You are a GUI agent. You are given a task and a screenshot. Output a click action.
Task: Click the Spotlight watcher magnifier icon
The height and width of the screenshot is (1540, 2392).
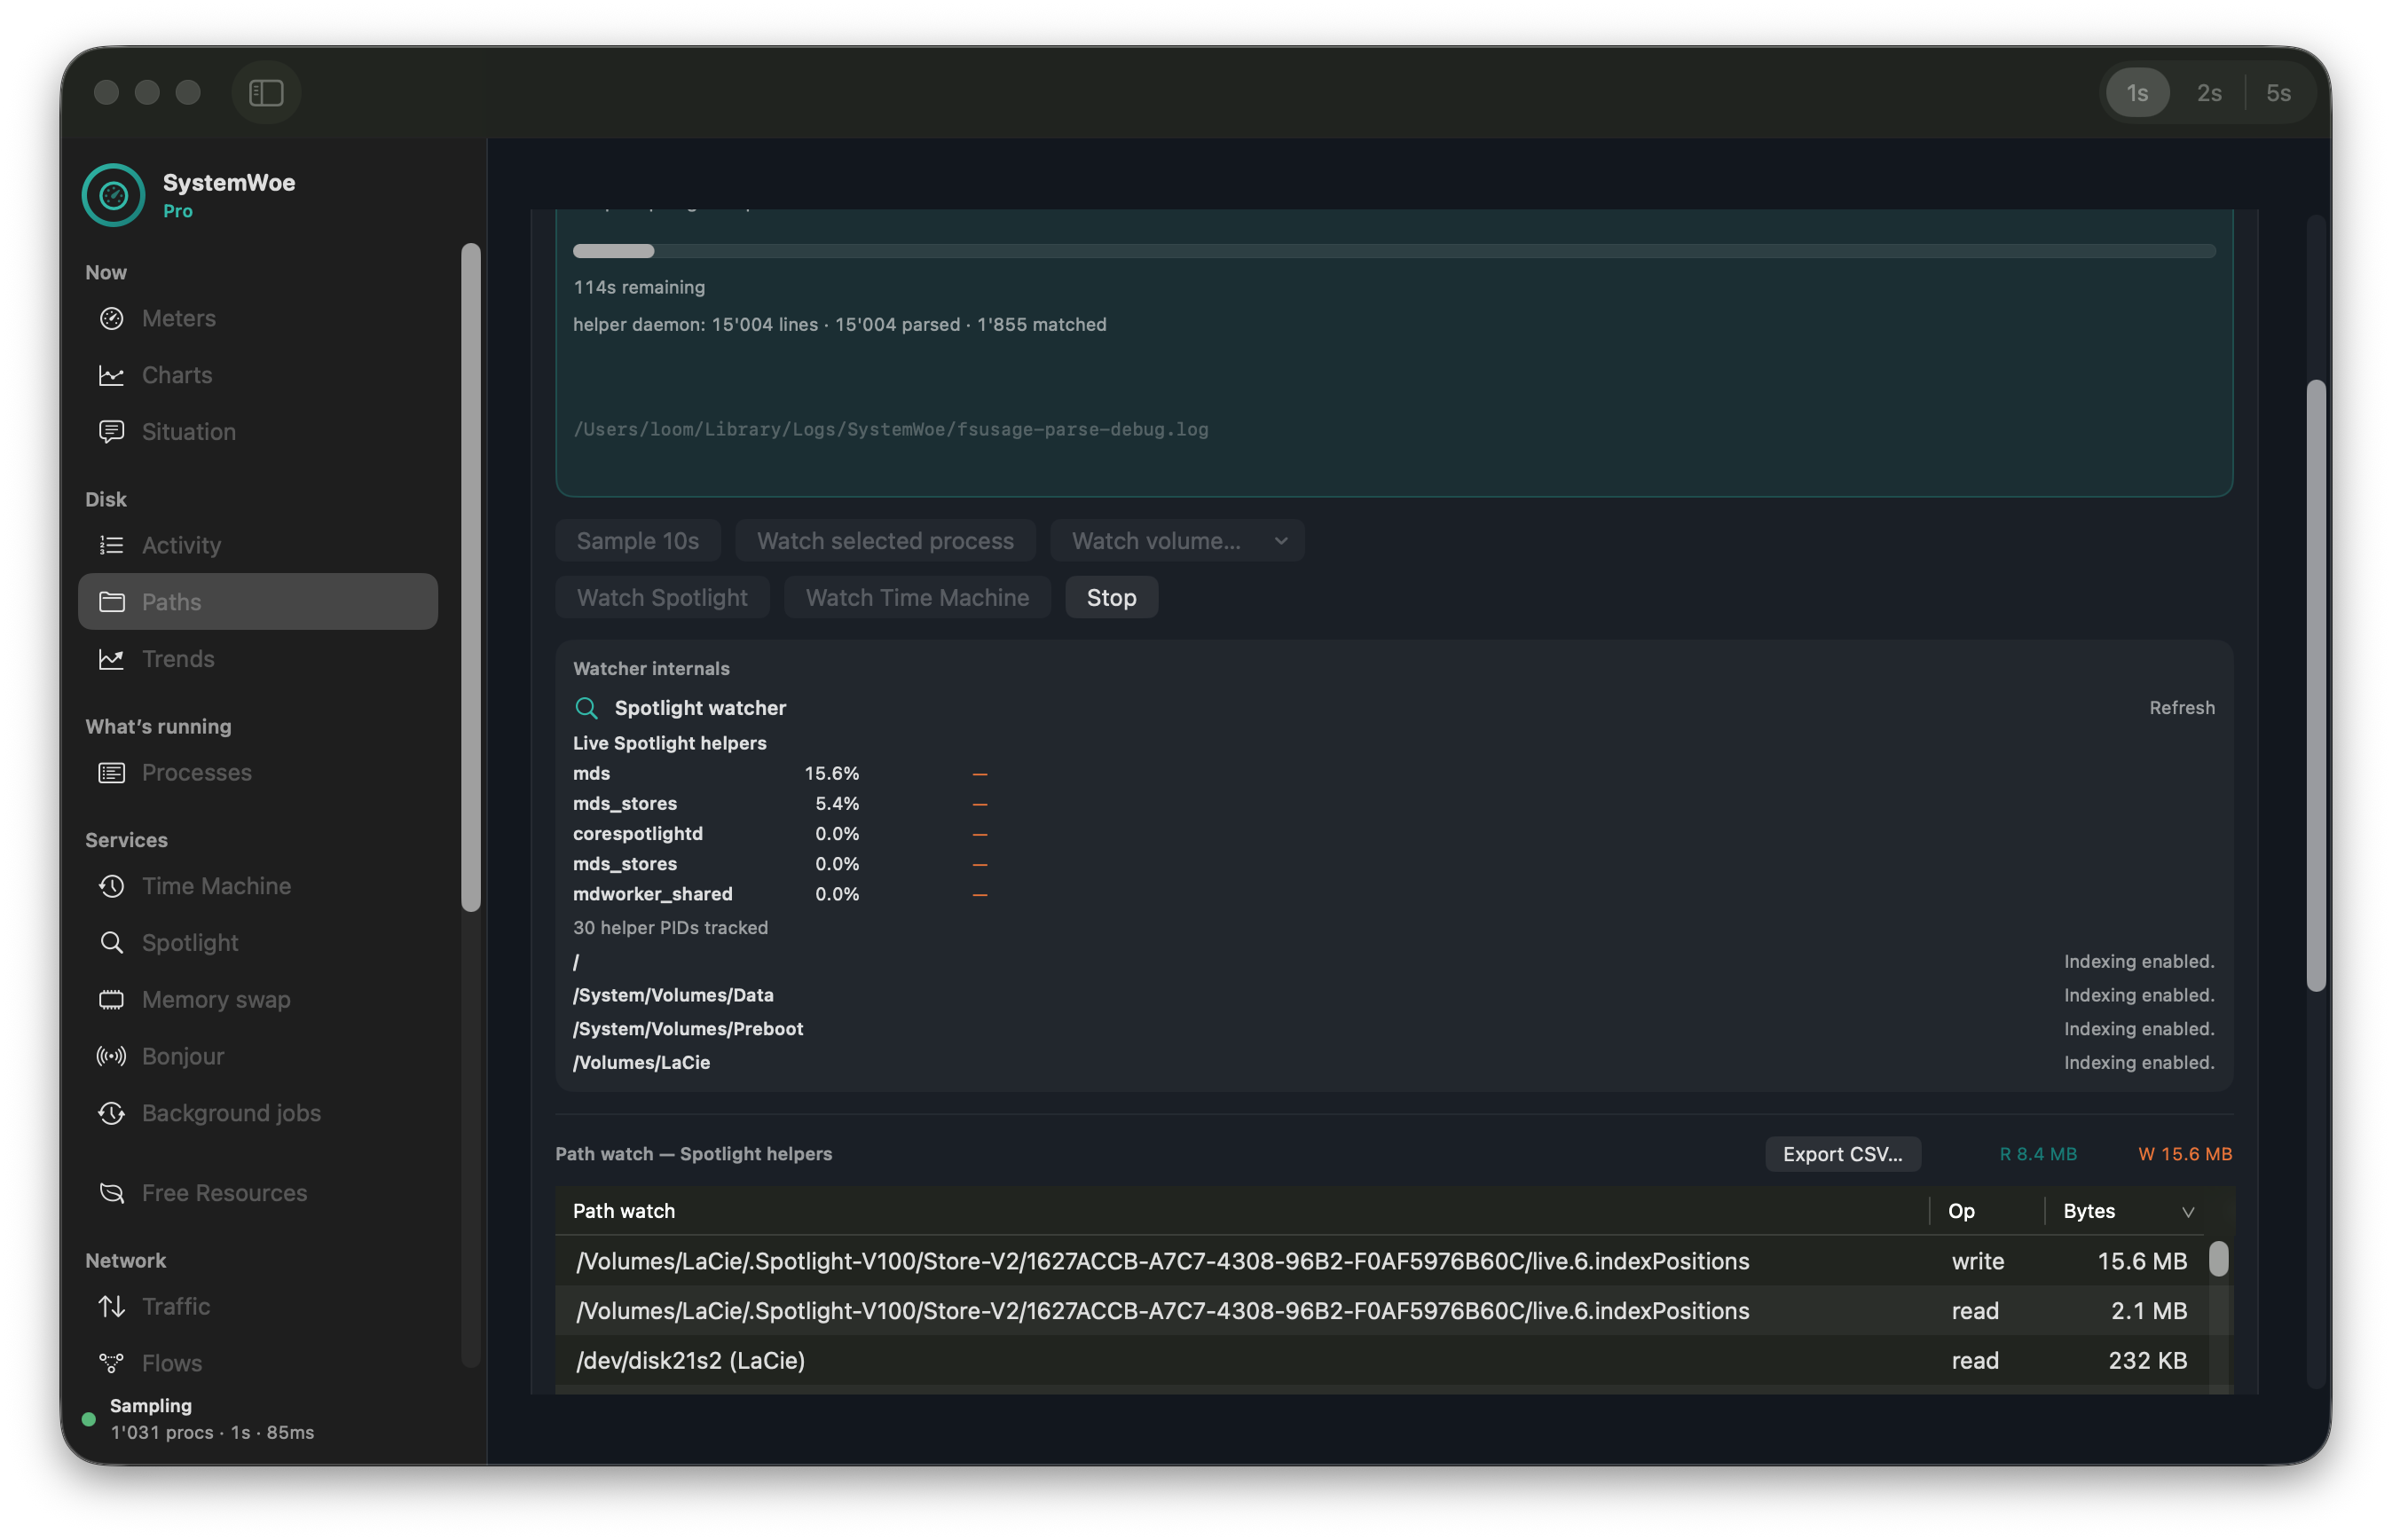[587, 708]
